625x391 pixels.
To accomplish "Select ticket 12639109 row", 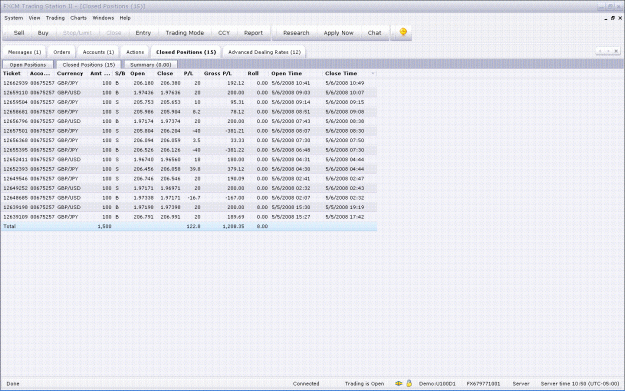I will 189,217.
